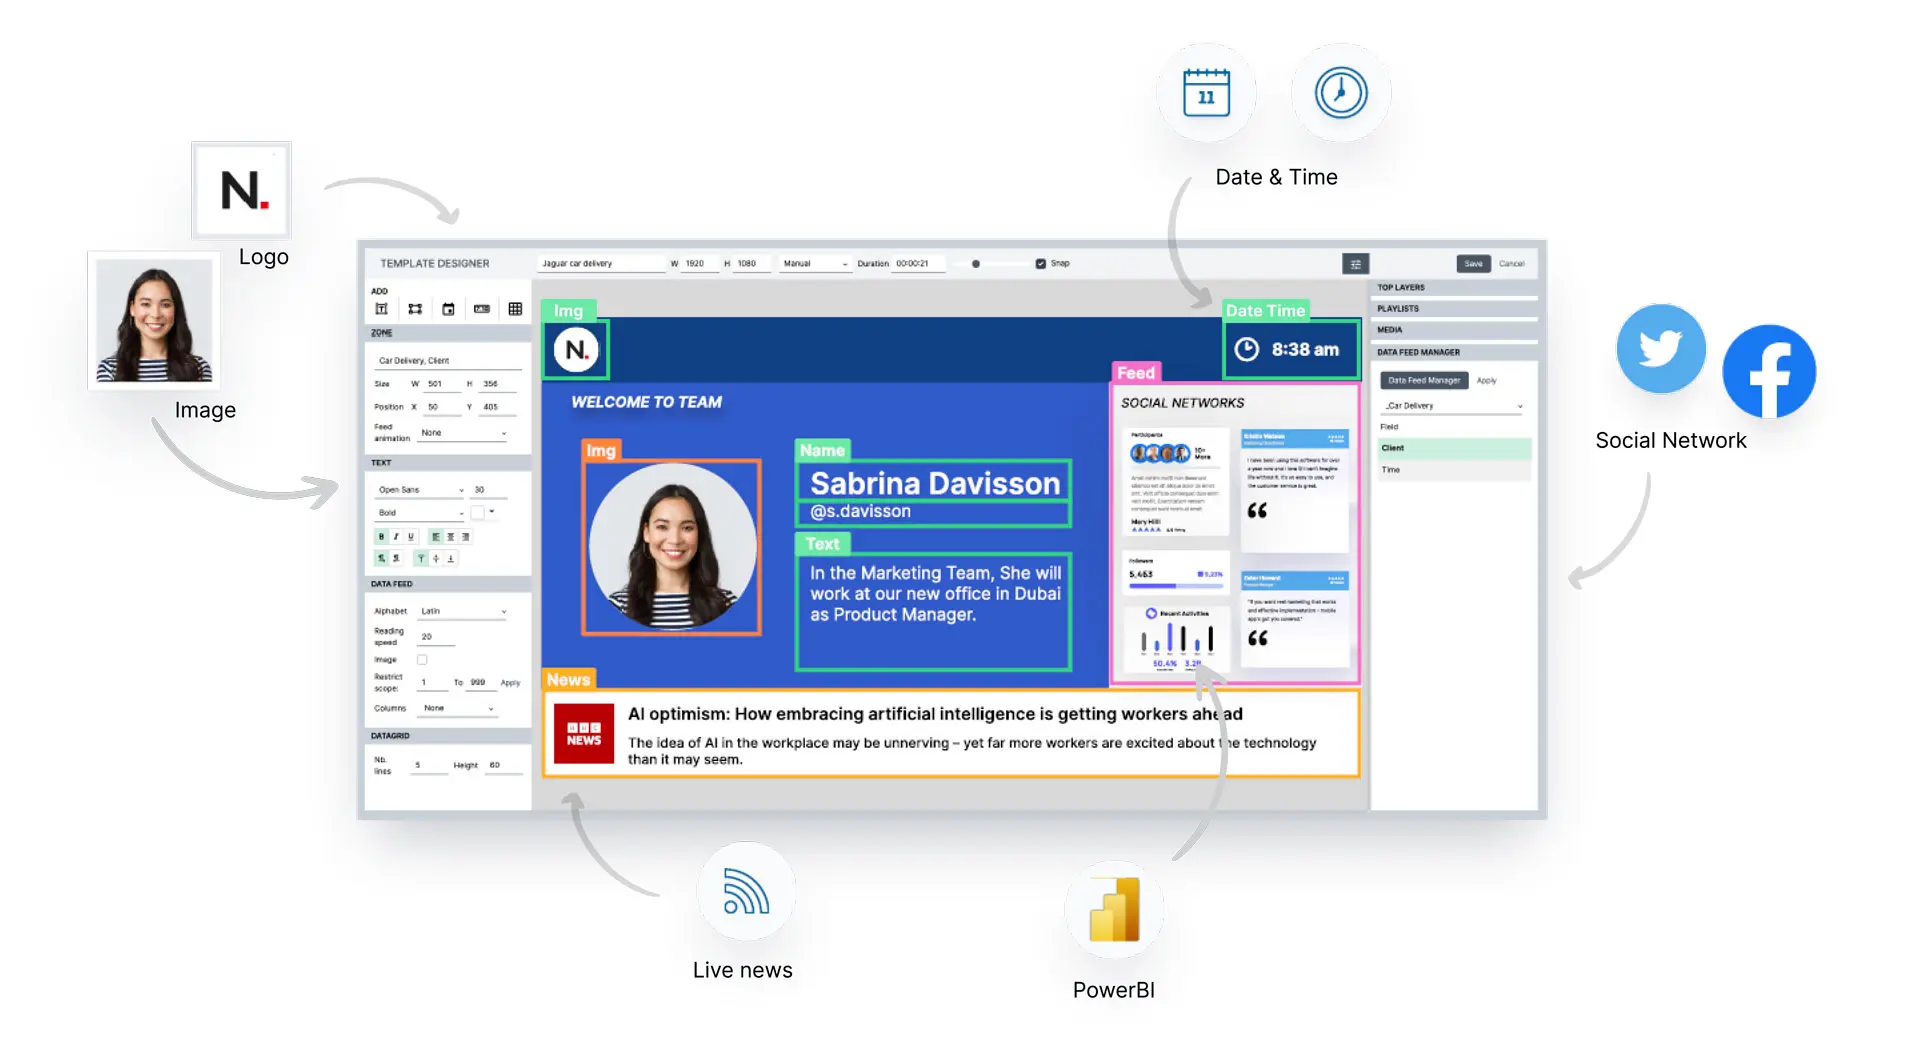Image resolution: width=1920 pixels, height=1049 pixels.
Task: Toggle italic text formatting
Action: coord(396,537)
